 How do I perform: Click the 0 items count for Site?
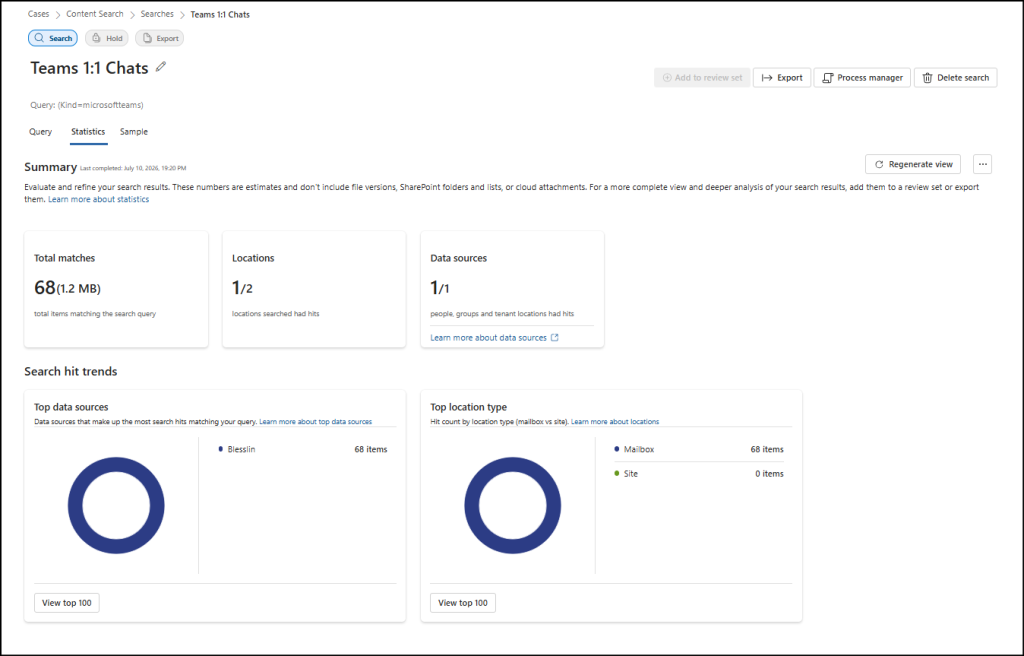pos(769,474)
